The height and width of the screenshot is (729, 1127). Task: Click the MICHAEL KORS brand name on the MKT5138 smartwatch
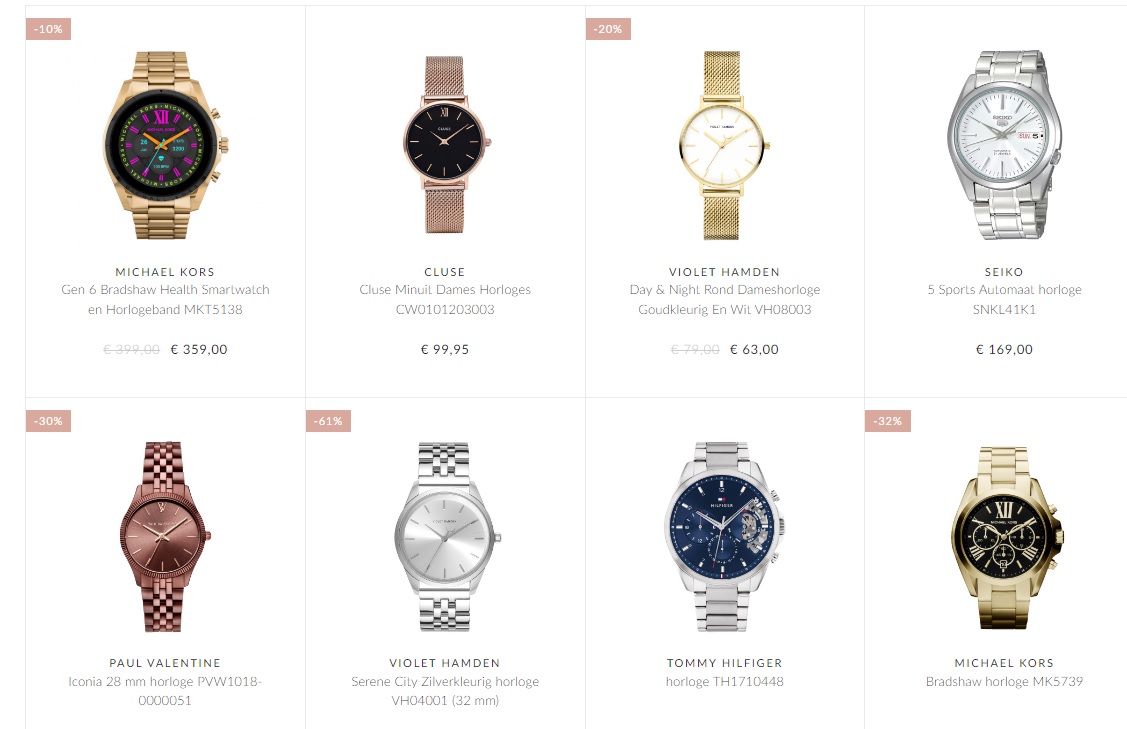(x=165, y=272)
